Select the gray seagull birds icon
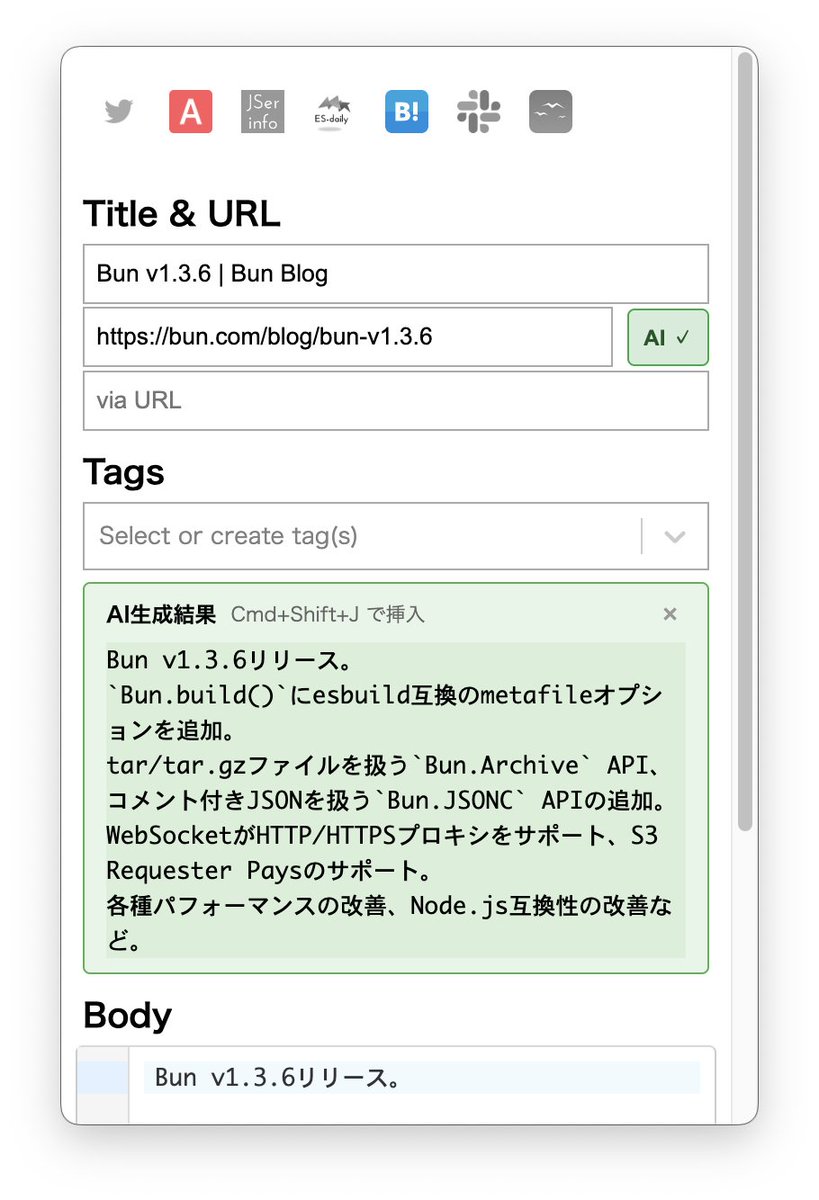 click(x=550, y=111)
